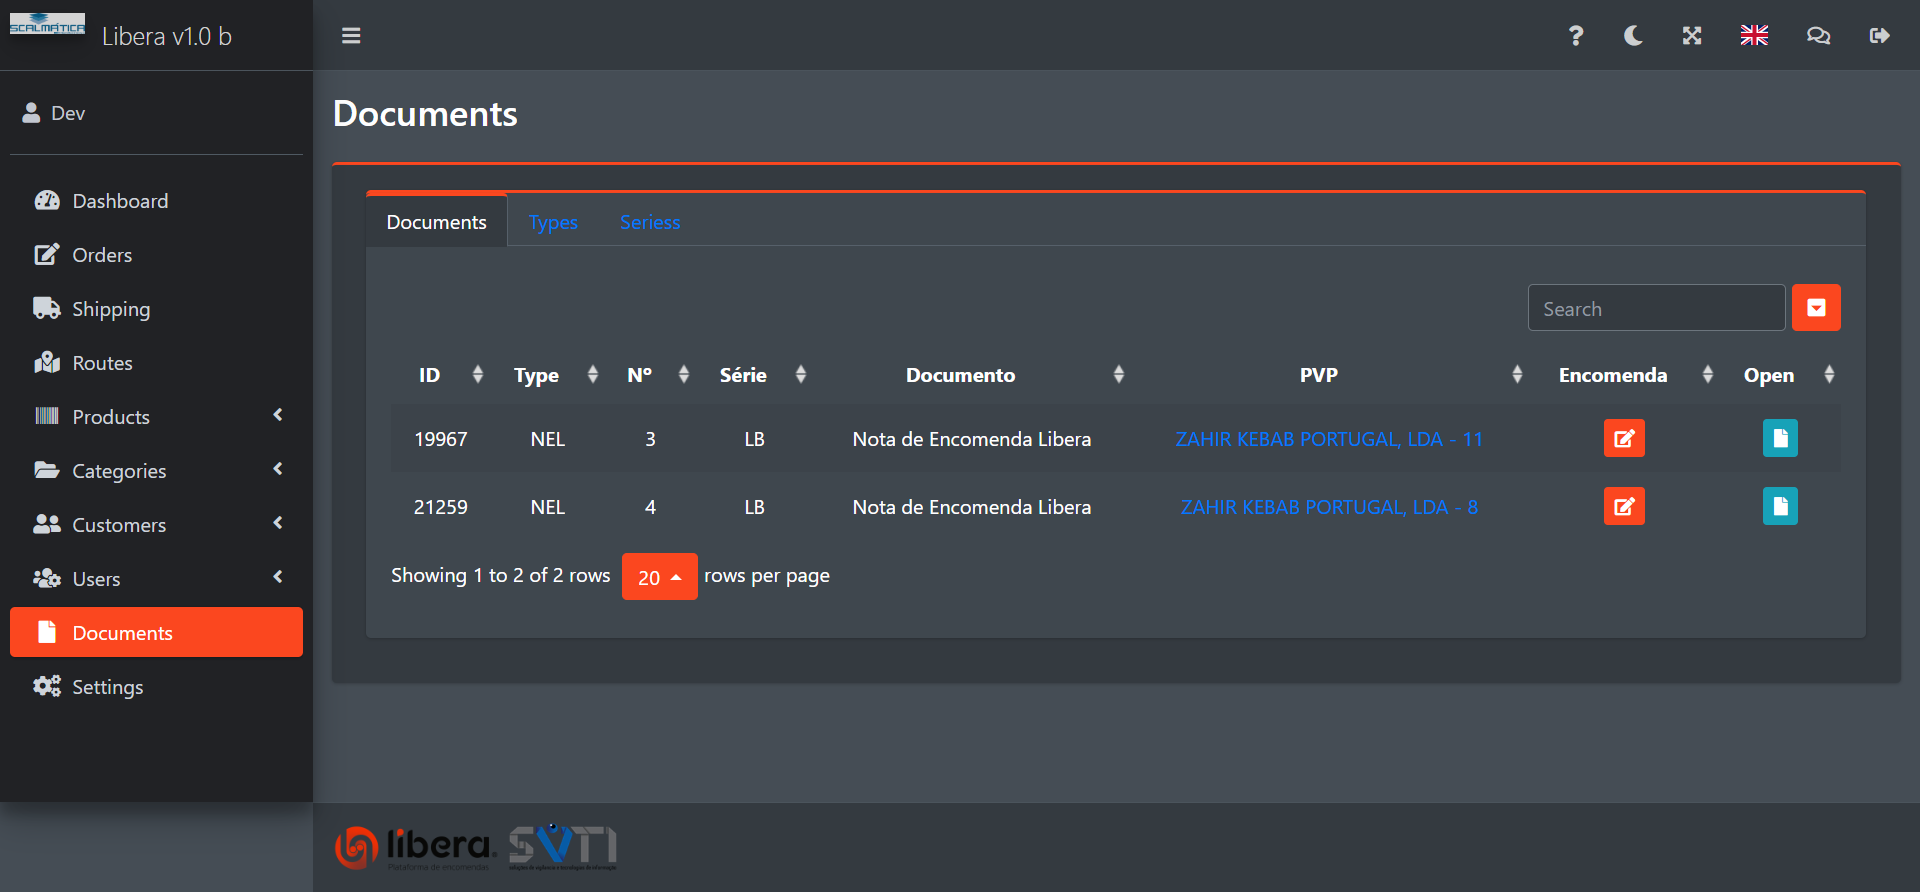The height and width of the screenshot is (892, 1920).
Task: Click the logout icon in header
Action: click(x=1879, y=36)
